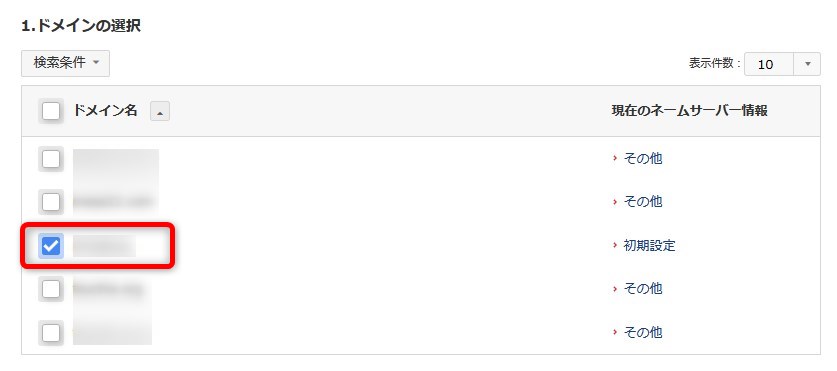Click the blurred domain name in checked row
Screen dimensions: 837x371
coord(104,246)
